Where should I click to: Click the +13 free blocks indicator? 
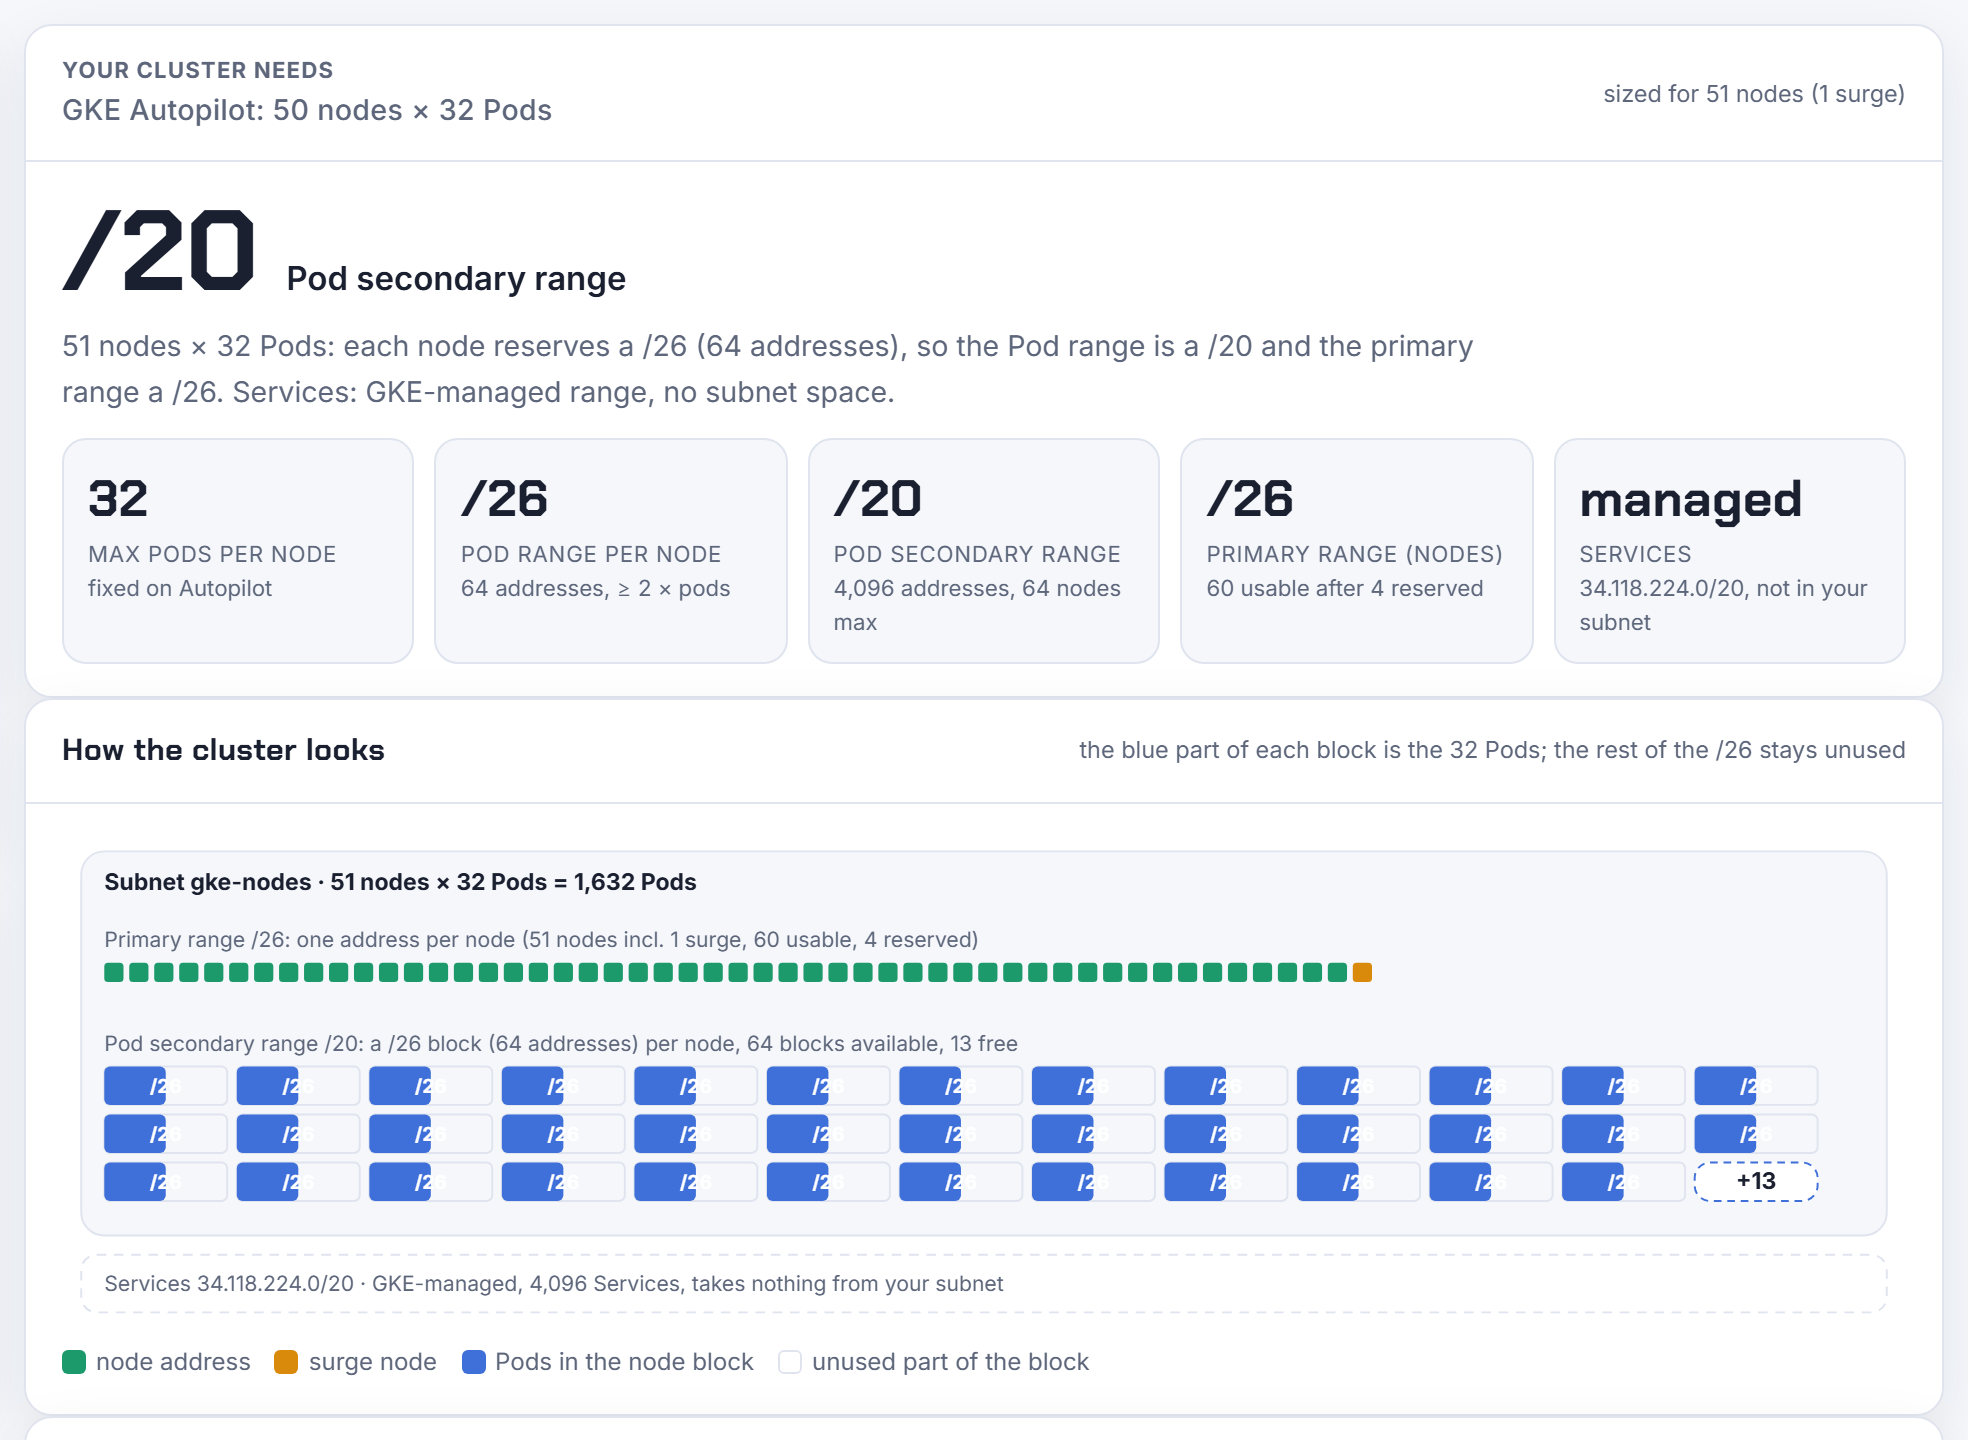coord(1756,1181)
